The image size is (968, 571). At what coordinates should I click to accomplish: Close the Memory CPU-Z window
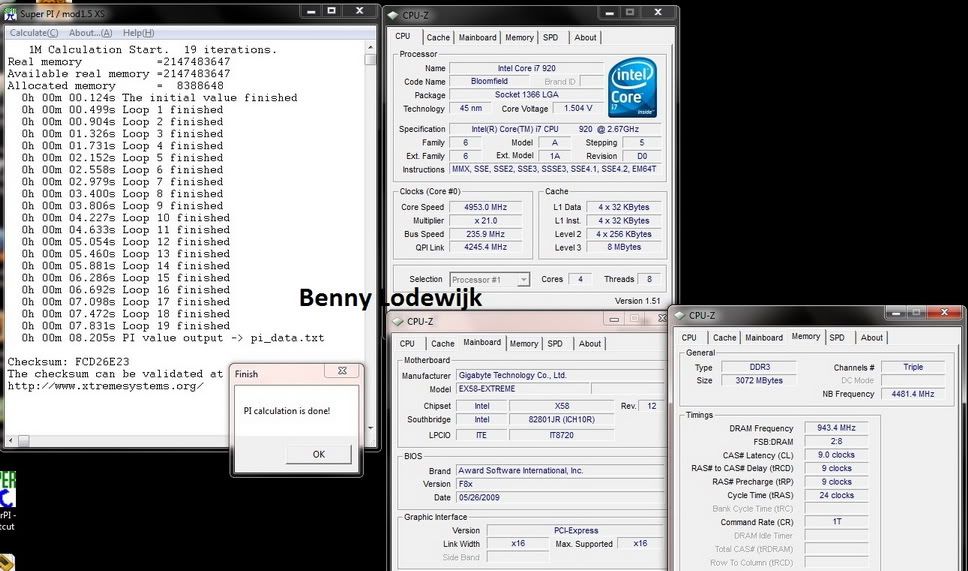coord(944,313)
